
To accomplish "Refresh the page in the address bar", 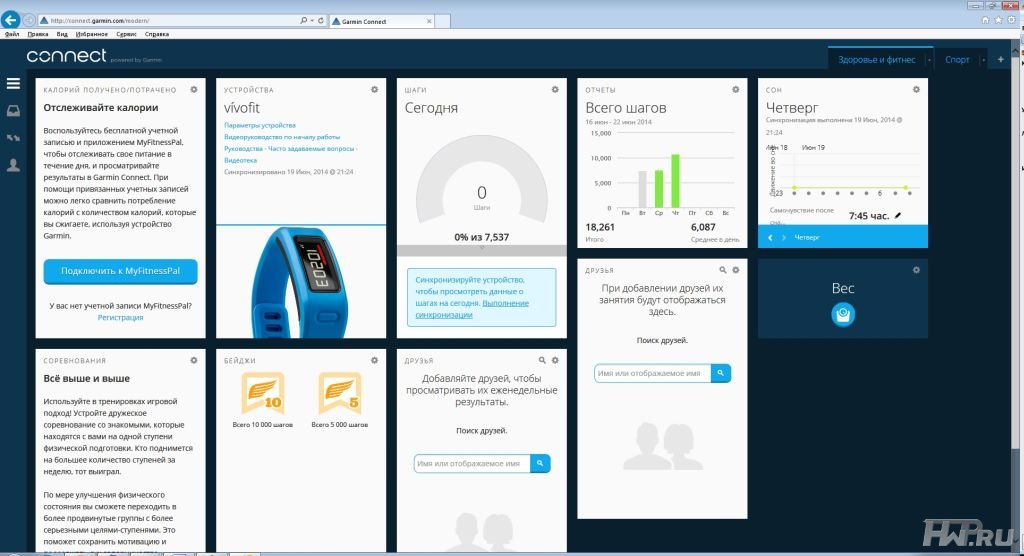I will click(x=321, y=21).
